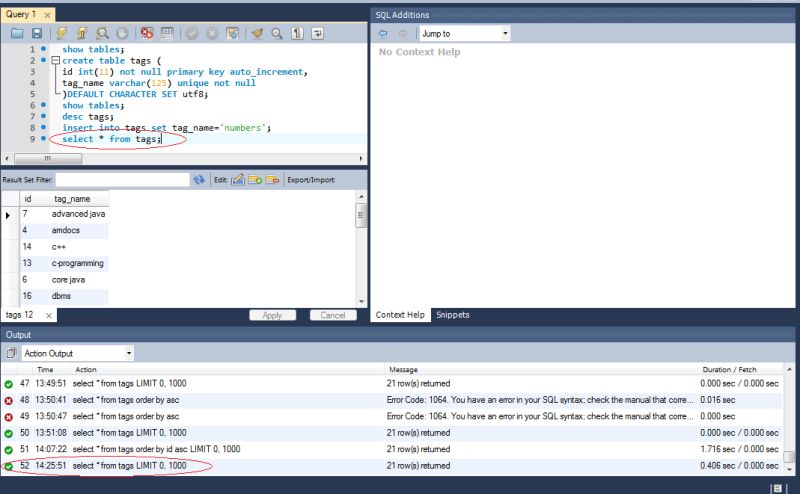Go forward in SQL Additions help
This screenshot has height=494, width=800.
[403, 33]
